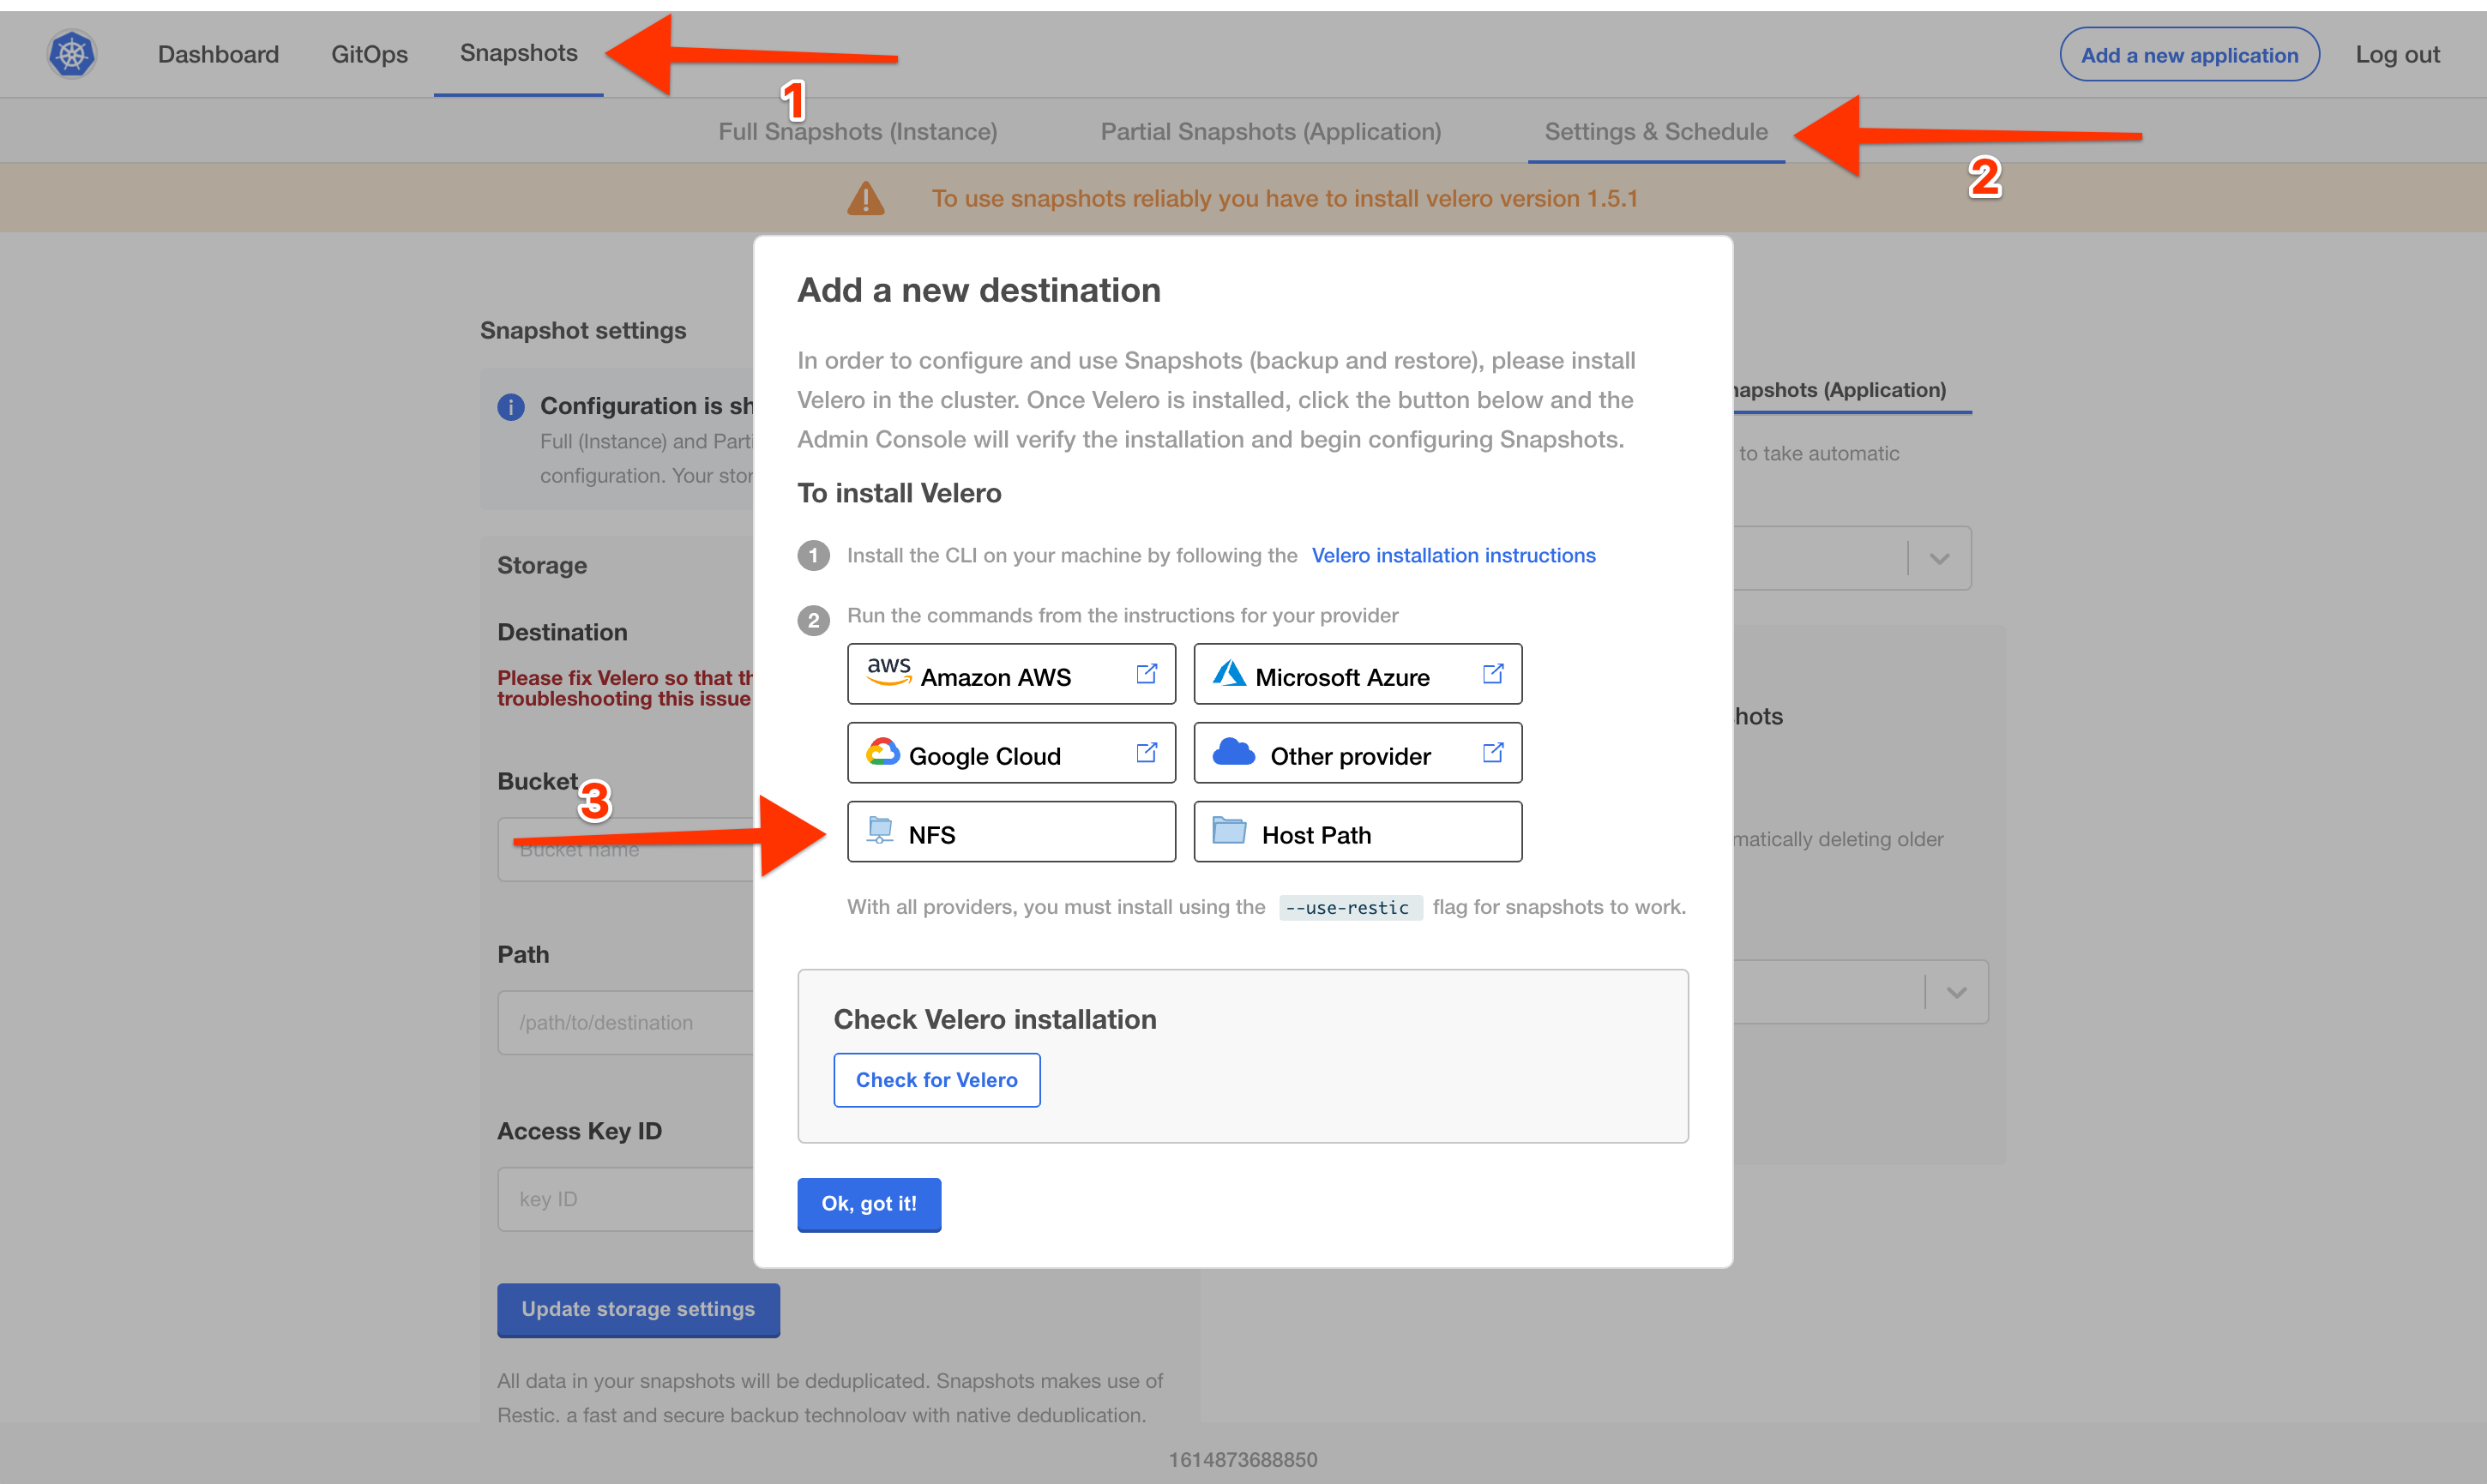Click the Access Key ID input field
Screen dimensions: 2487x1484
click(x=626, y=1199)
